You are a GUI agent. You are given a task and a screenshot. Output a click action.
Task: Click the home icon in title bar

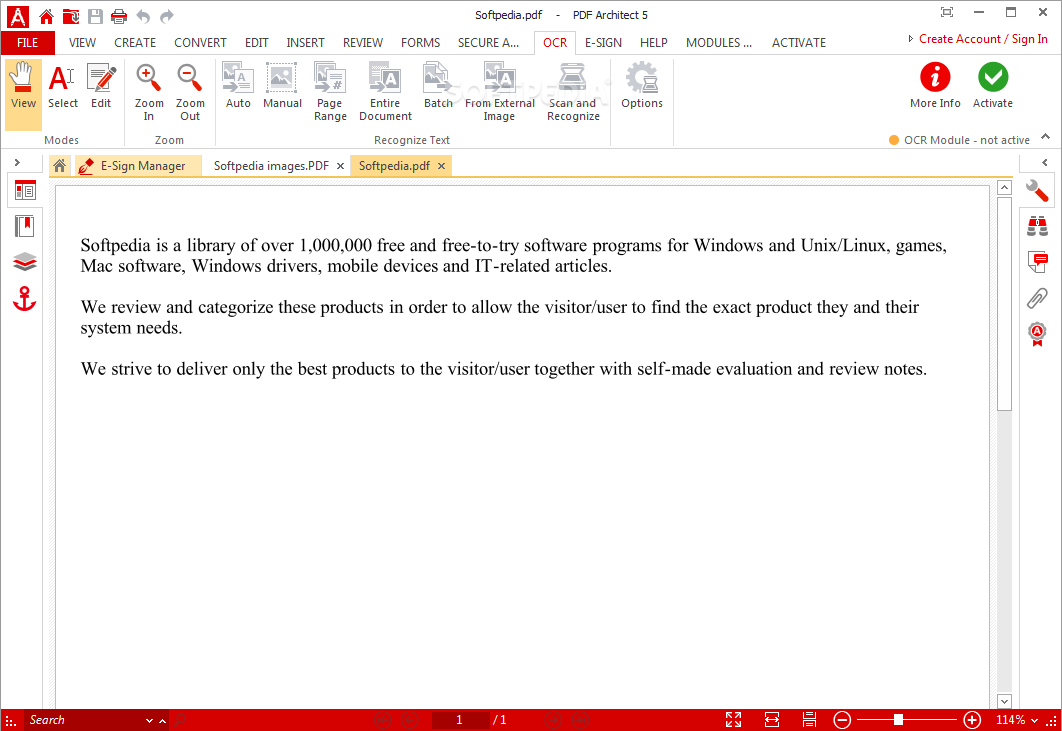click(x=46, y=16)
